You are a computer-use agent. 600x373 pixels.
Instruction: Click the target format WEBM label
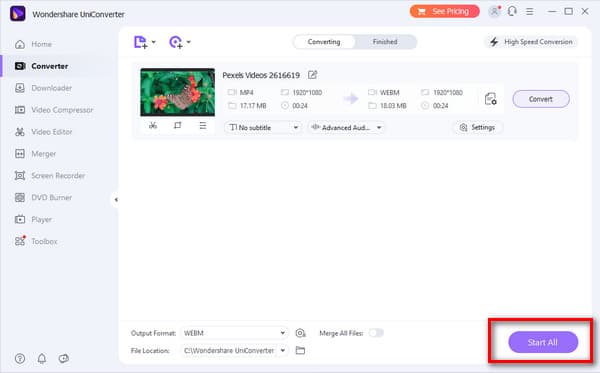[390, 93]
